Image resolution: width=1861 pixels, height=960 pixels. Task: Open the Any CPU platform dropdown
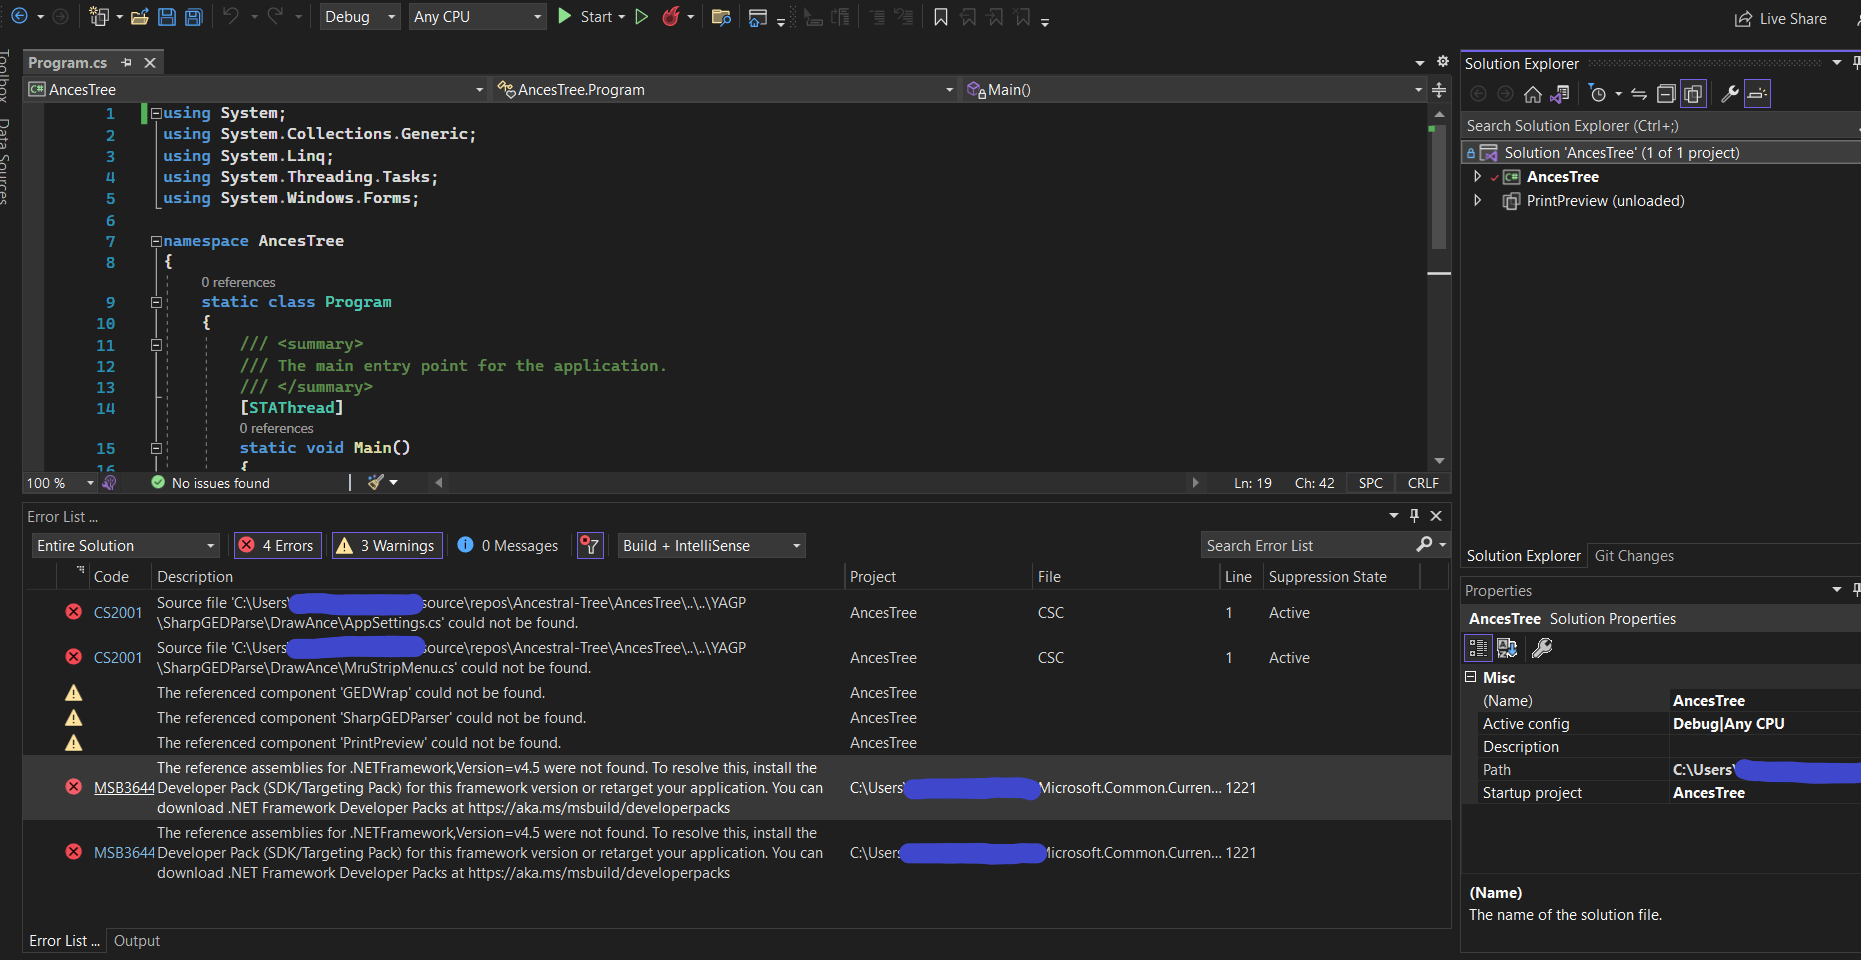click(x=477, y=17)
